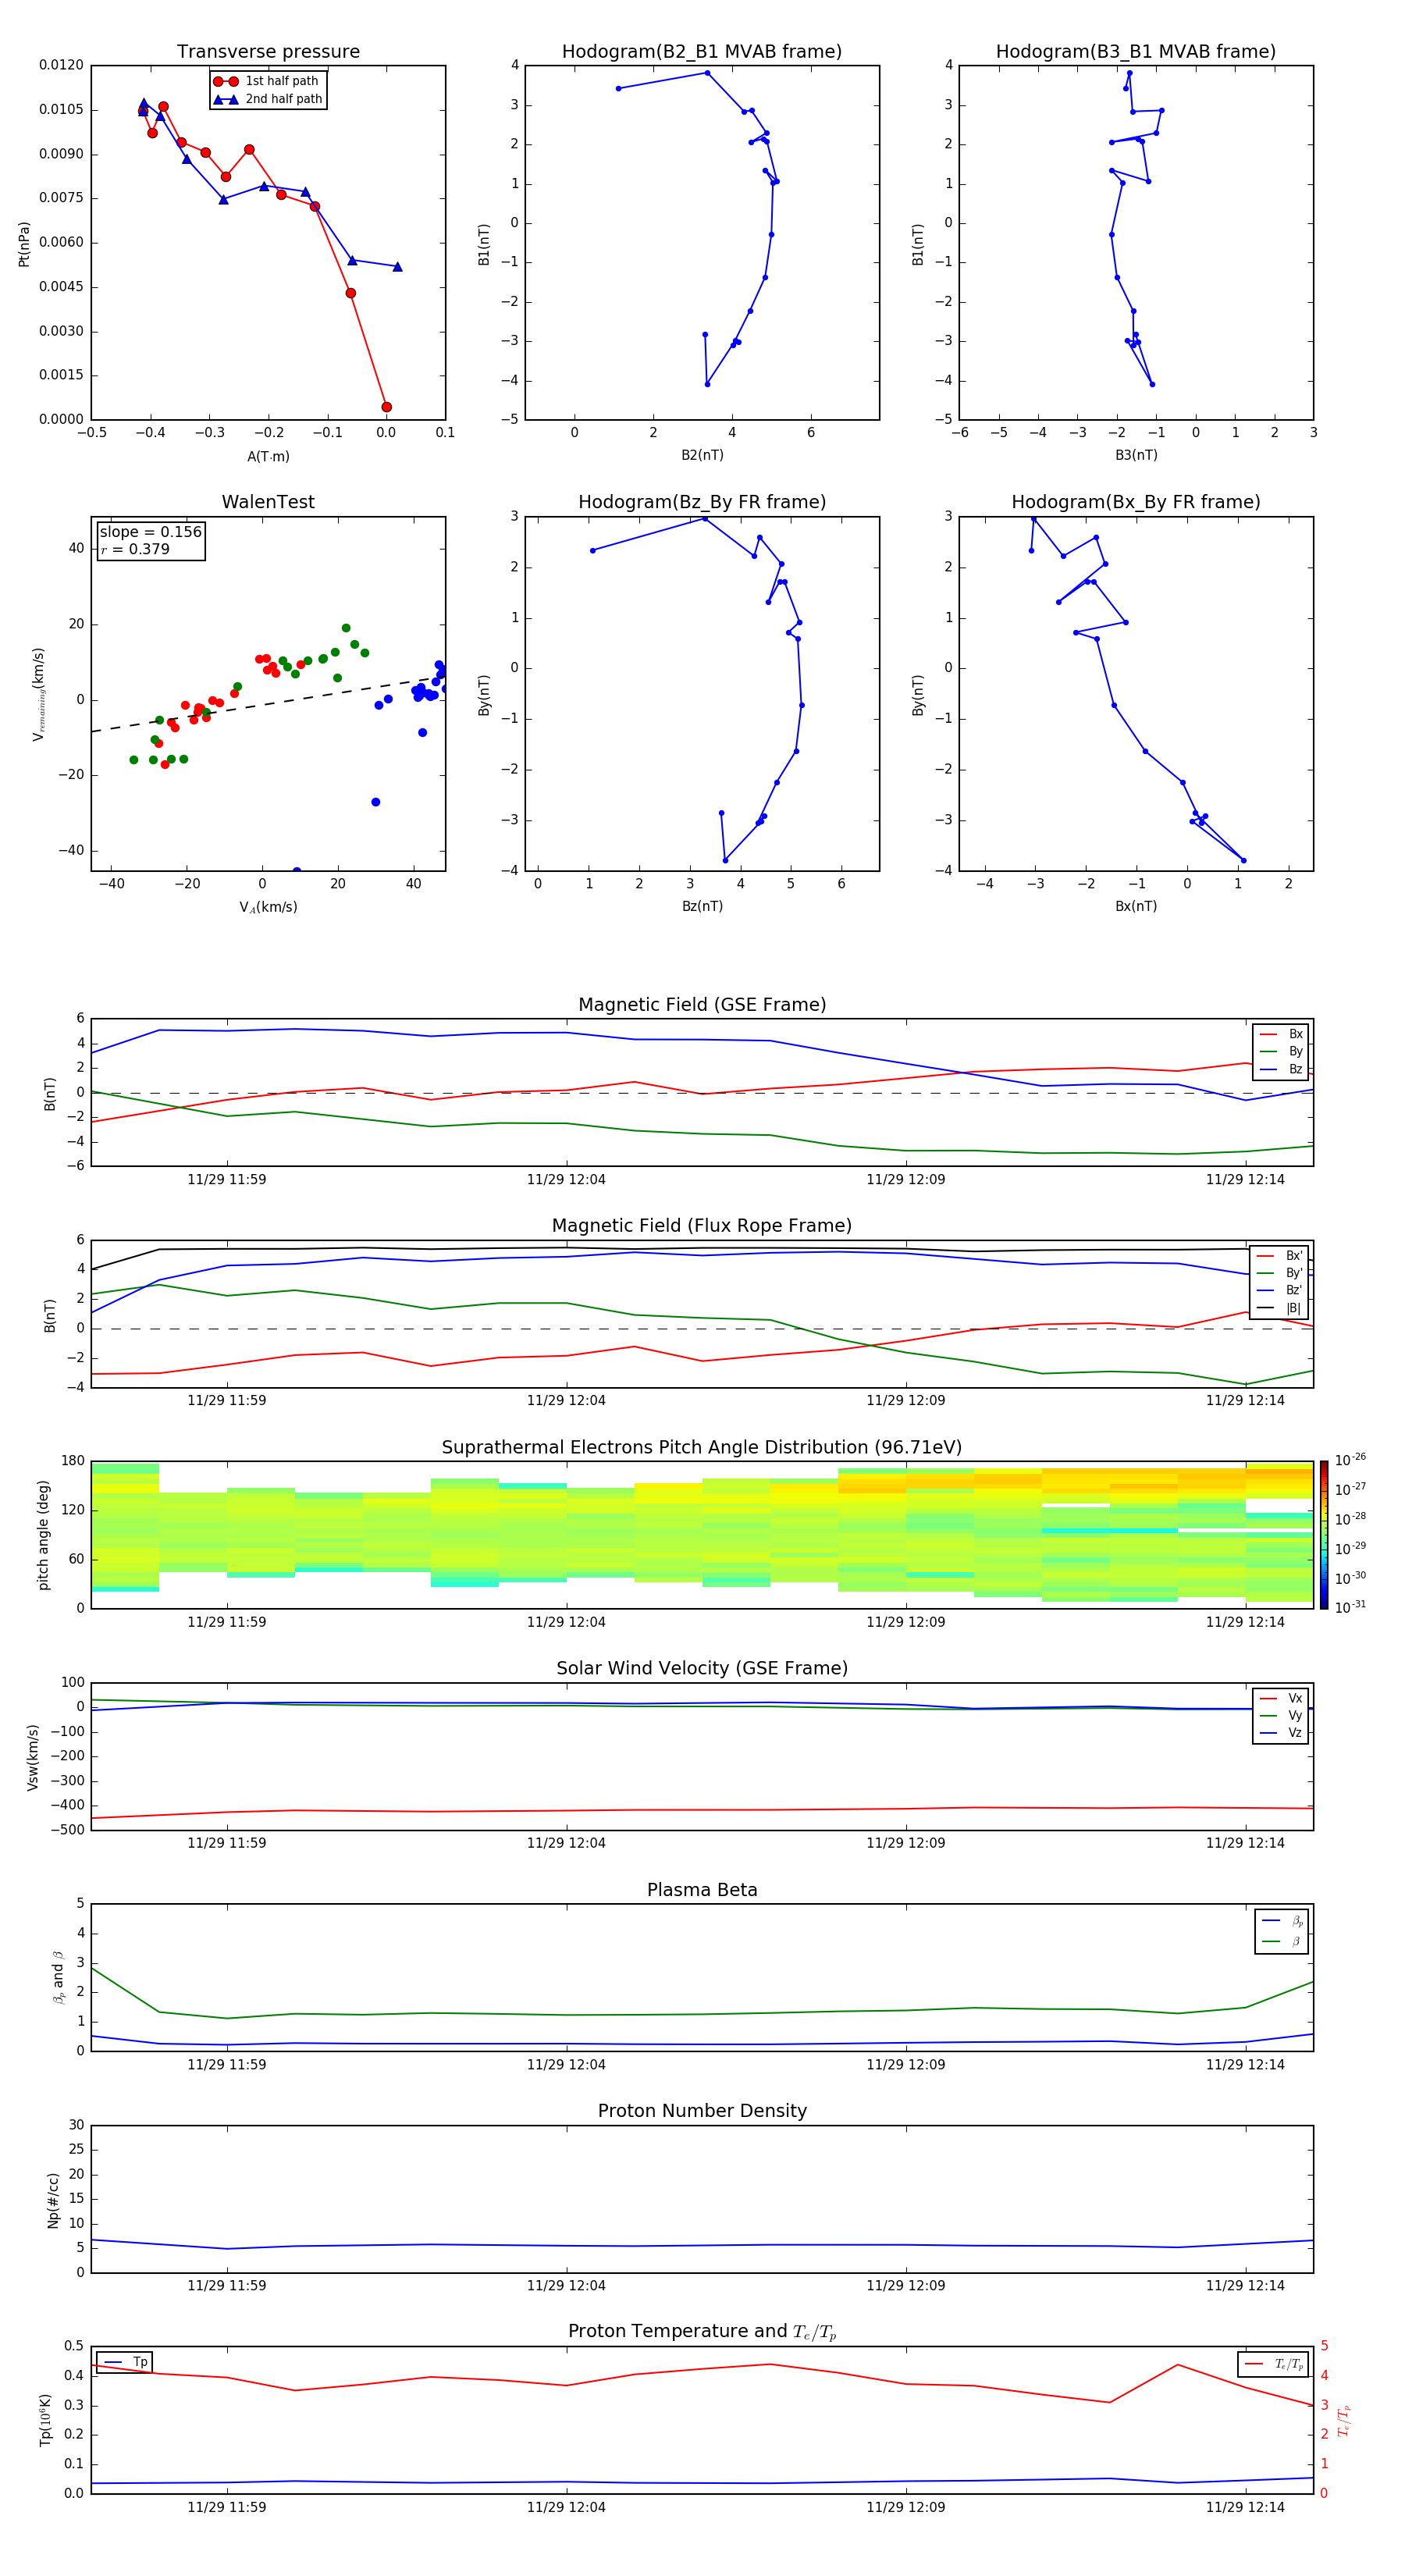This screenshot has width=1405, height=2576.
Task: Click the red Te/Tp right-axis label
Action: (1343, 2420)
